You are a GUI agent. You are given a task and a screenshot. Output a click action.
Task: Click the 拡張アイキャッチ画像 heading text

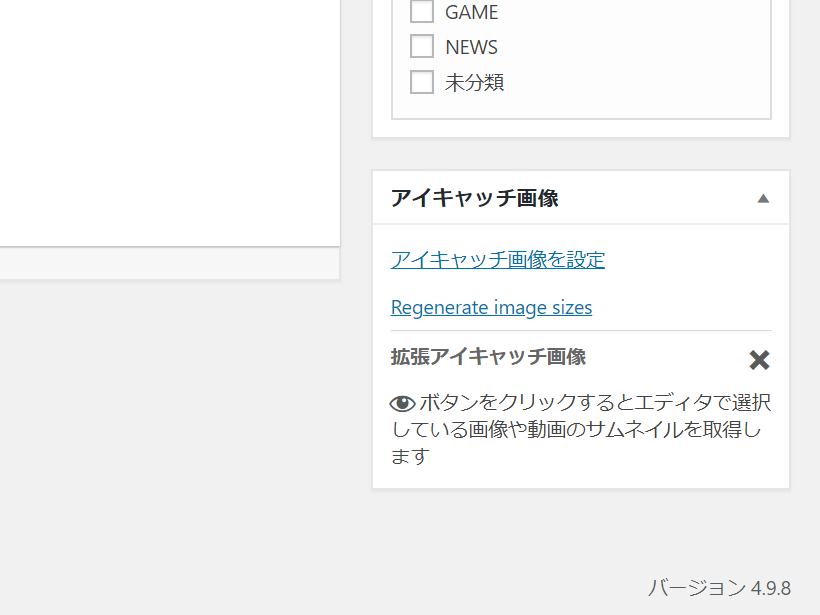[488, 357]
